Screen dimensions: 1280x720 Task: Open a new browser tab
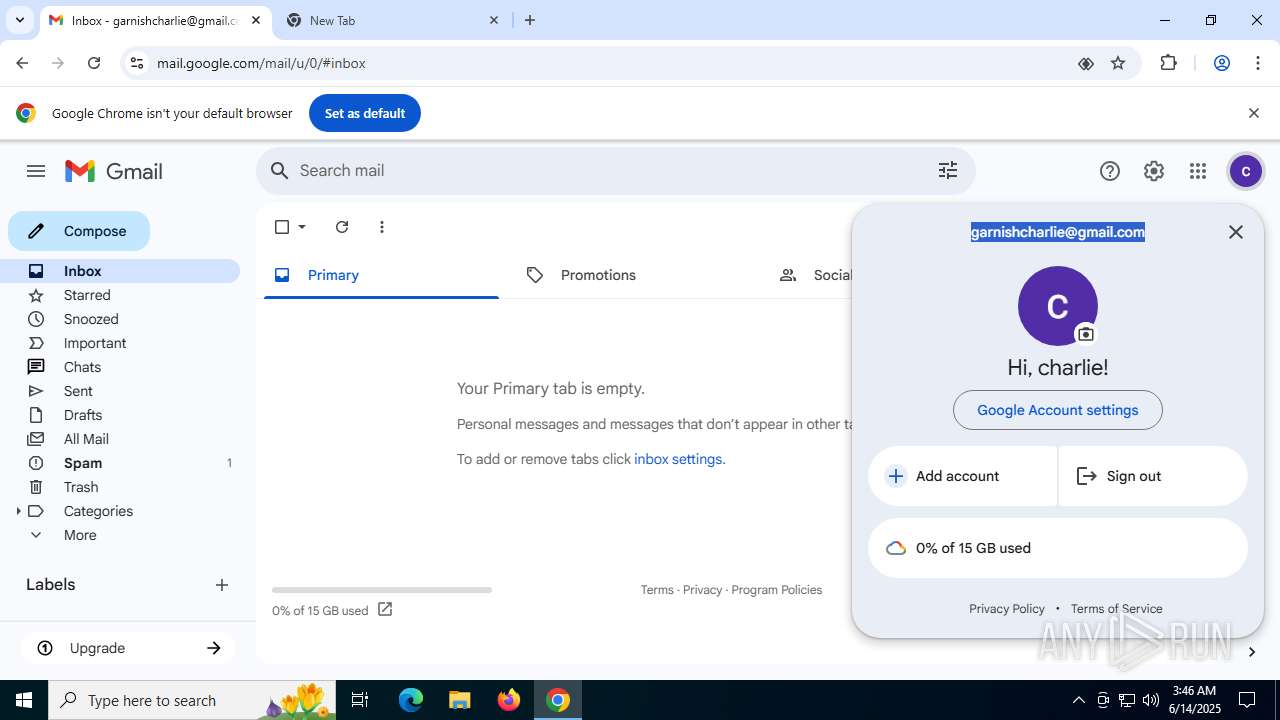click(530, 20)
